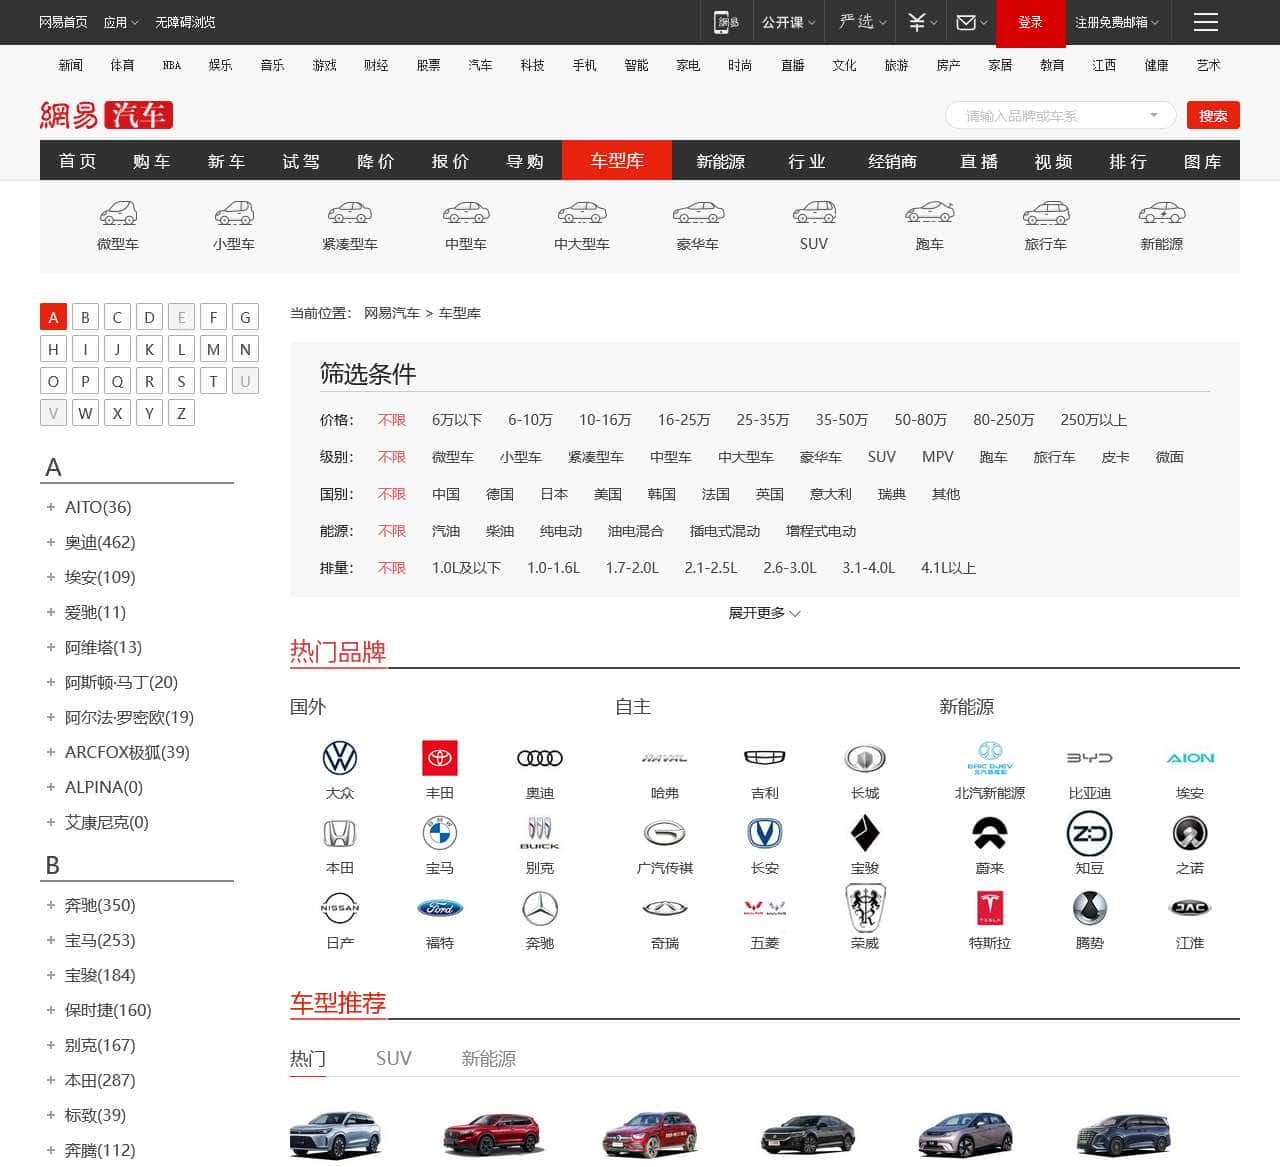Open the first silver SUV thumbnail
1280x1167 pixels.
[335, 1134]
